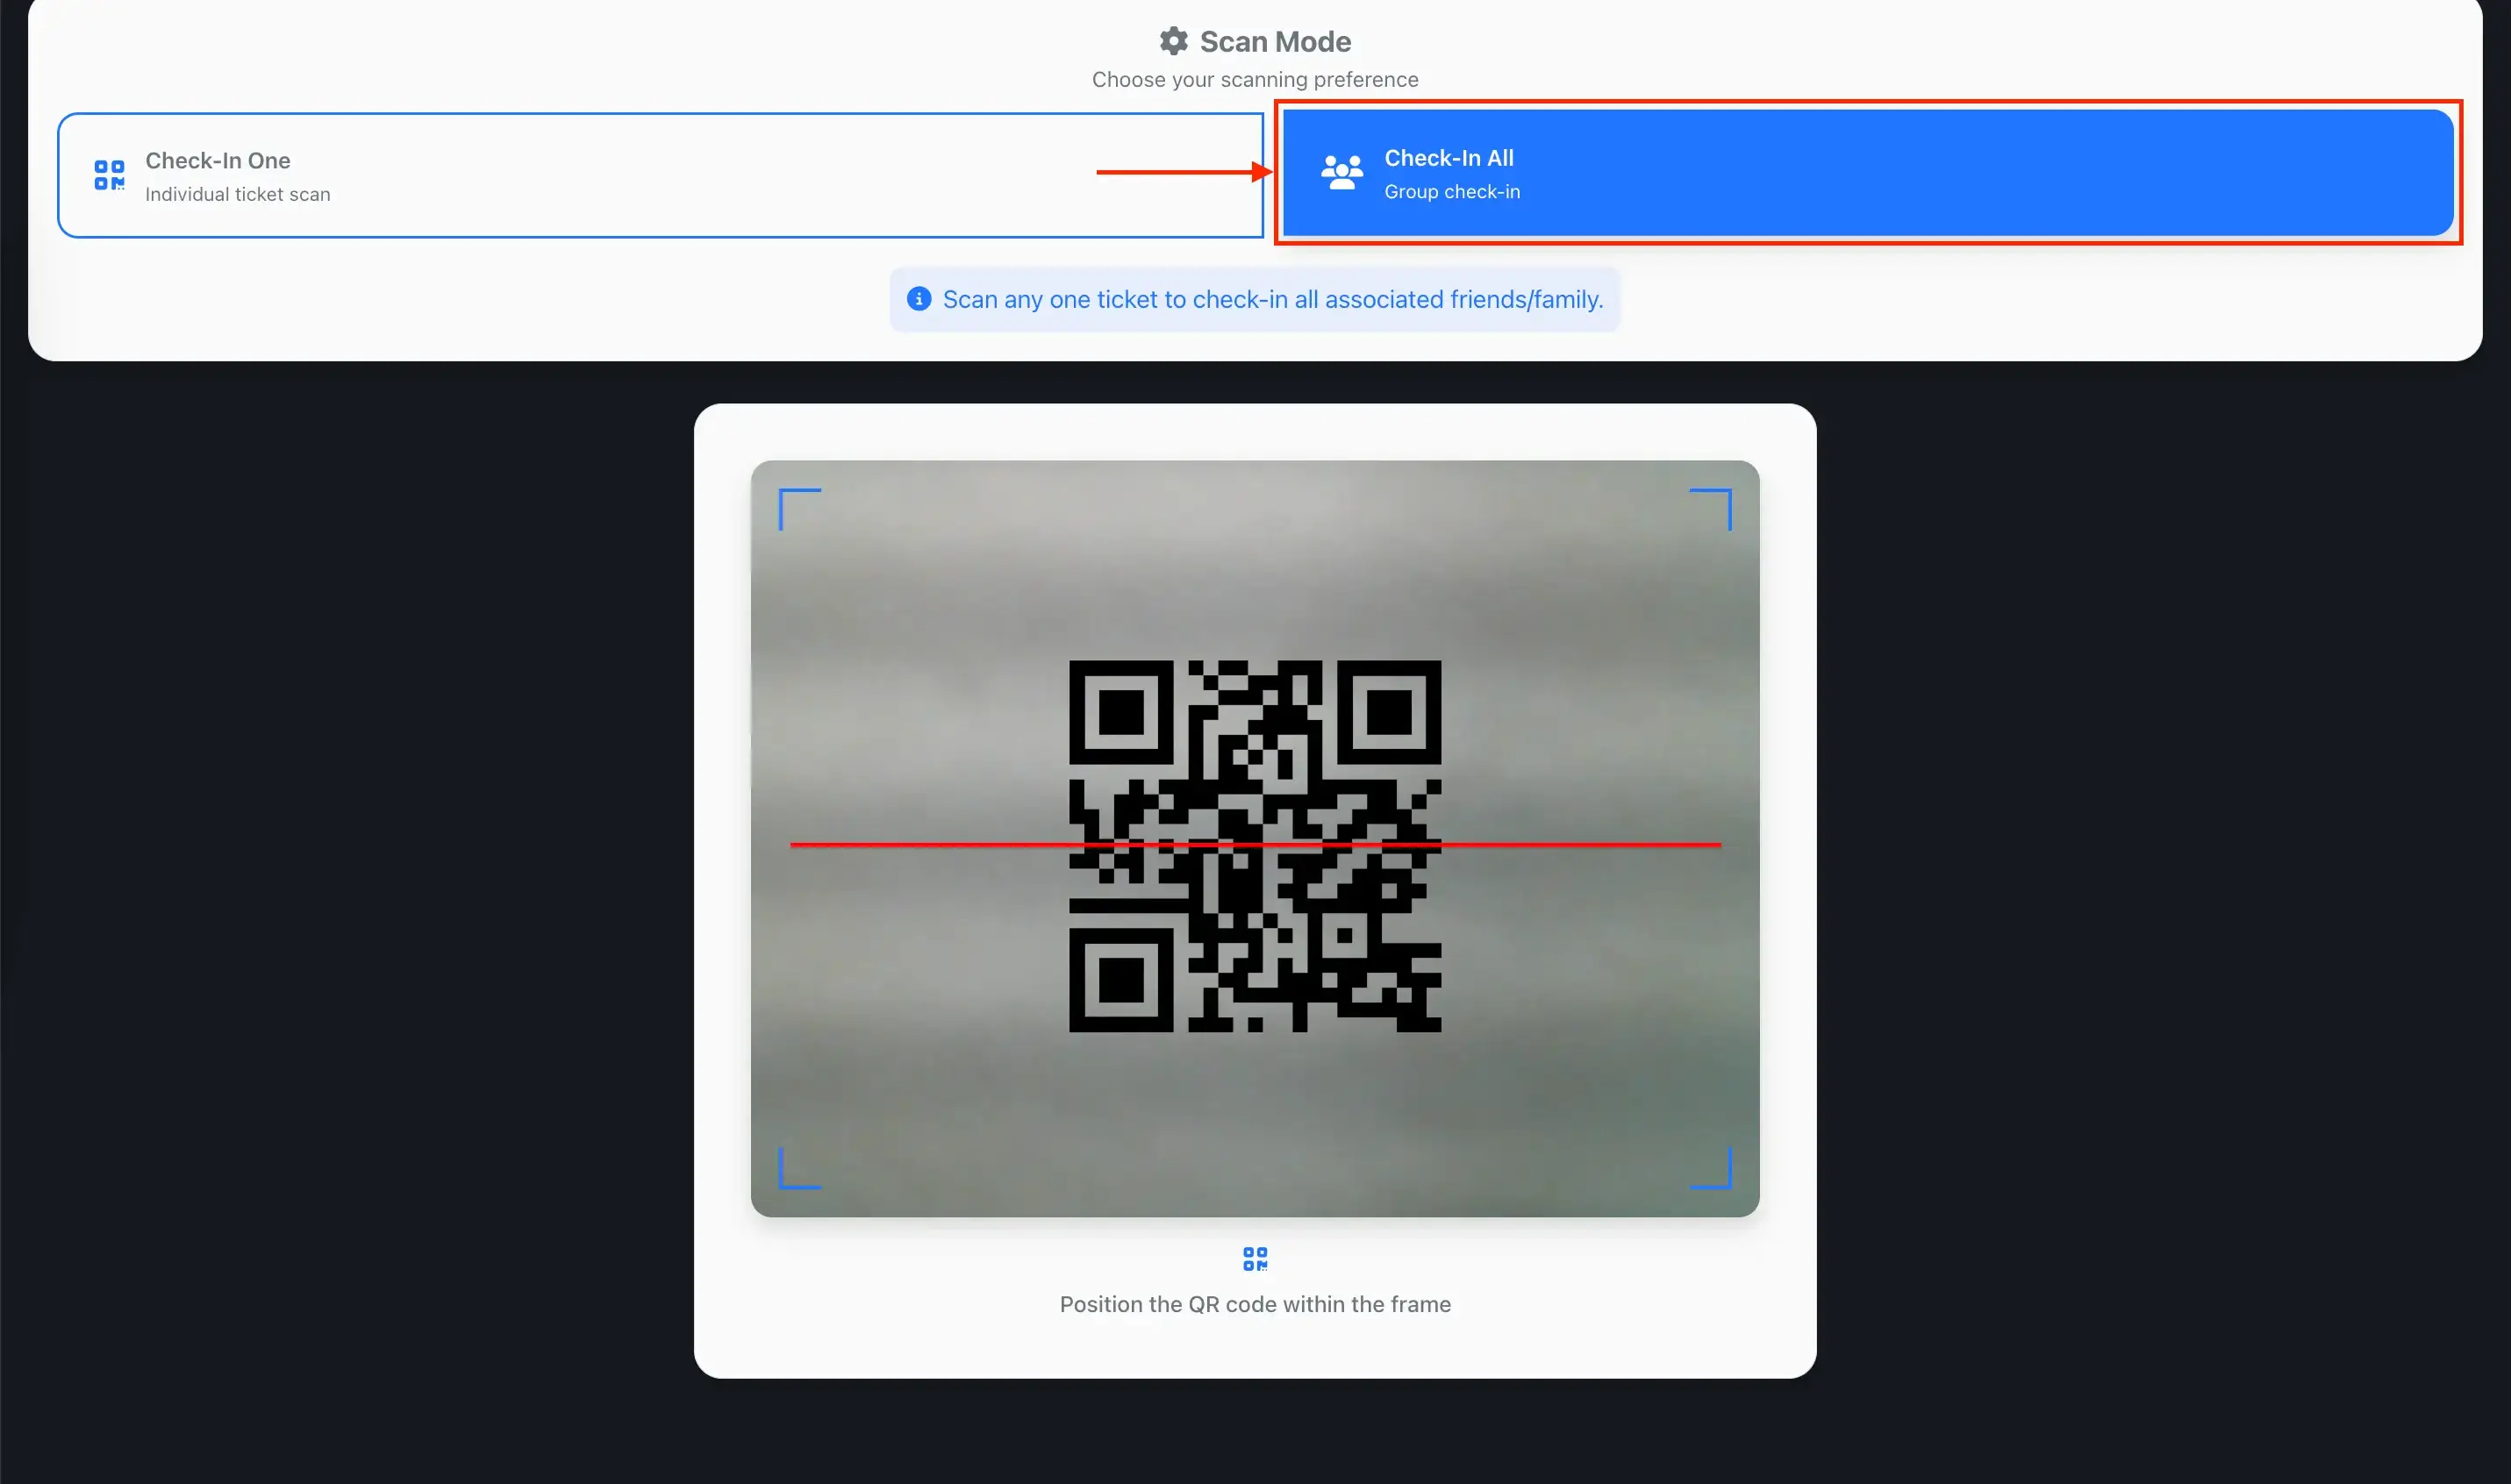Click the 'Group check-in' subtitle text
Viewport: 2511px width, 1484px height.
tap(1451, 192)
